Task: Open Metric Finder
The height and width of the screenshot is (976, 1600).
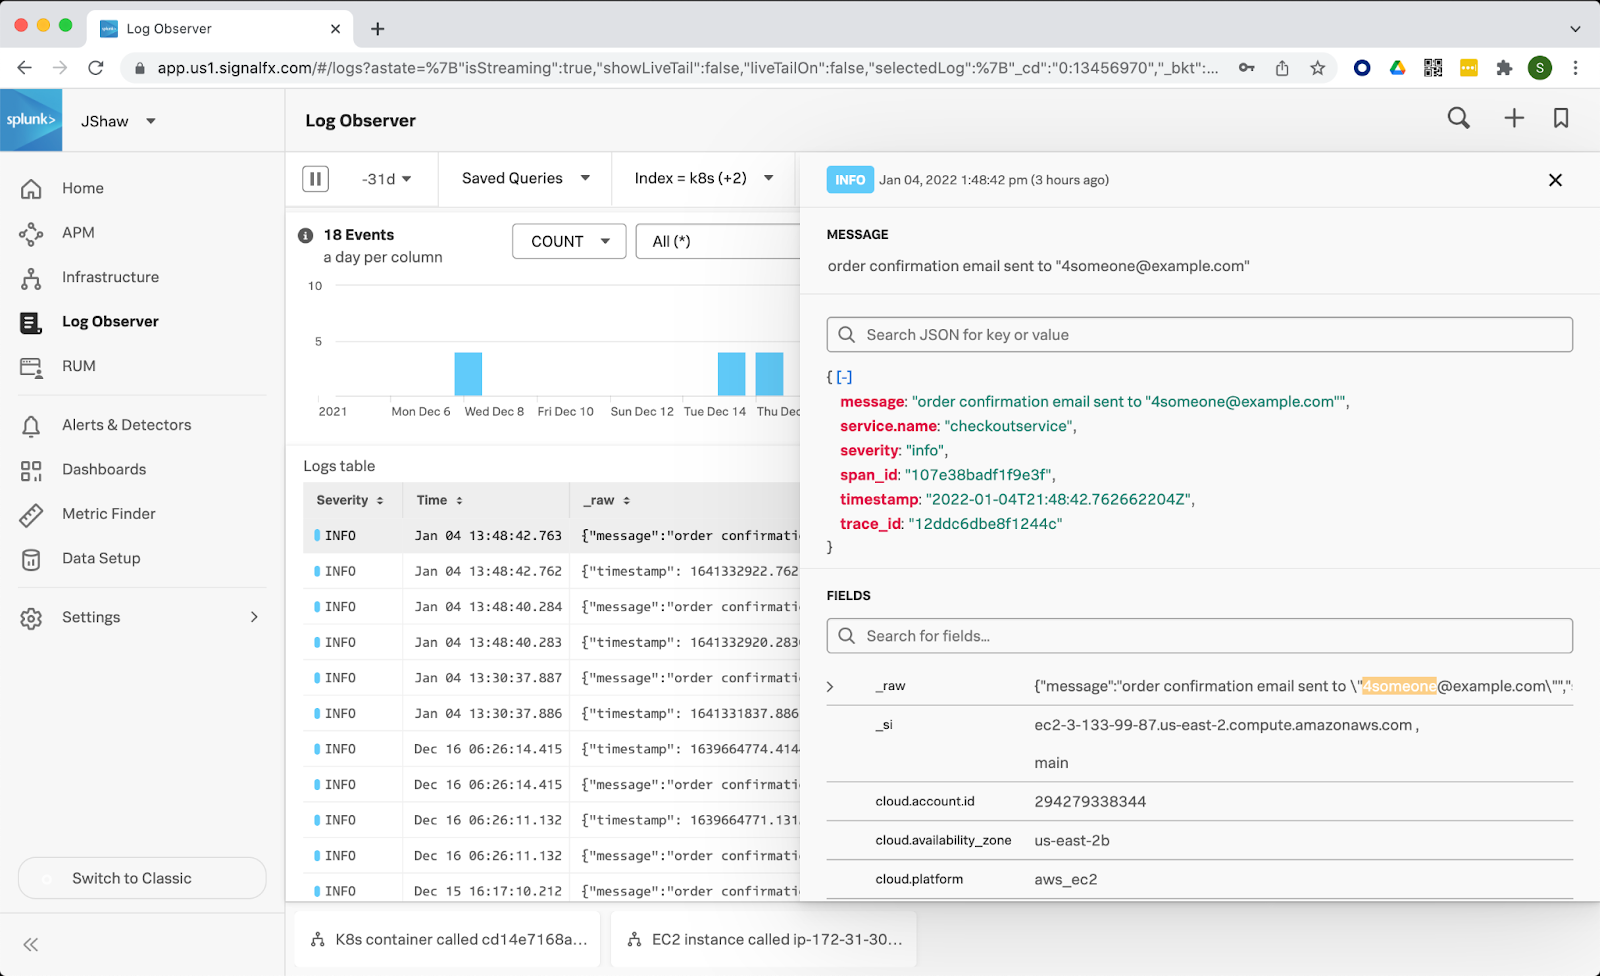Action: pos(107,513)
